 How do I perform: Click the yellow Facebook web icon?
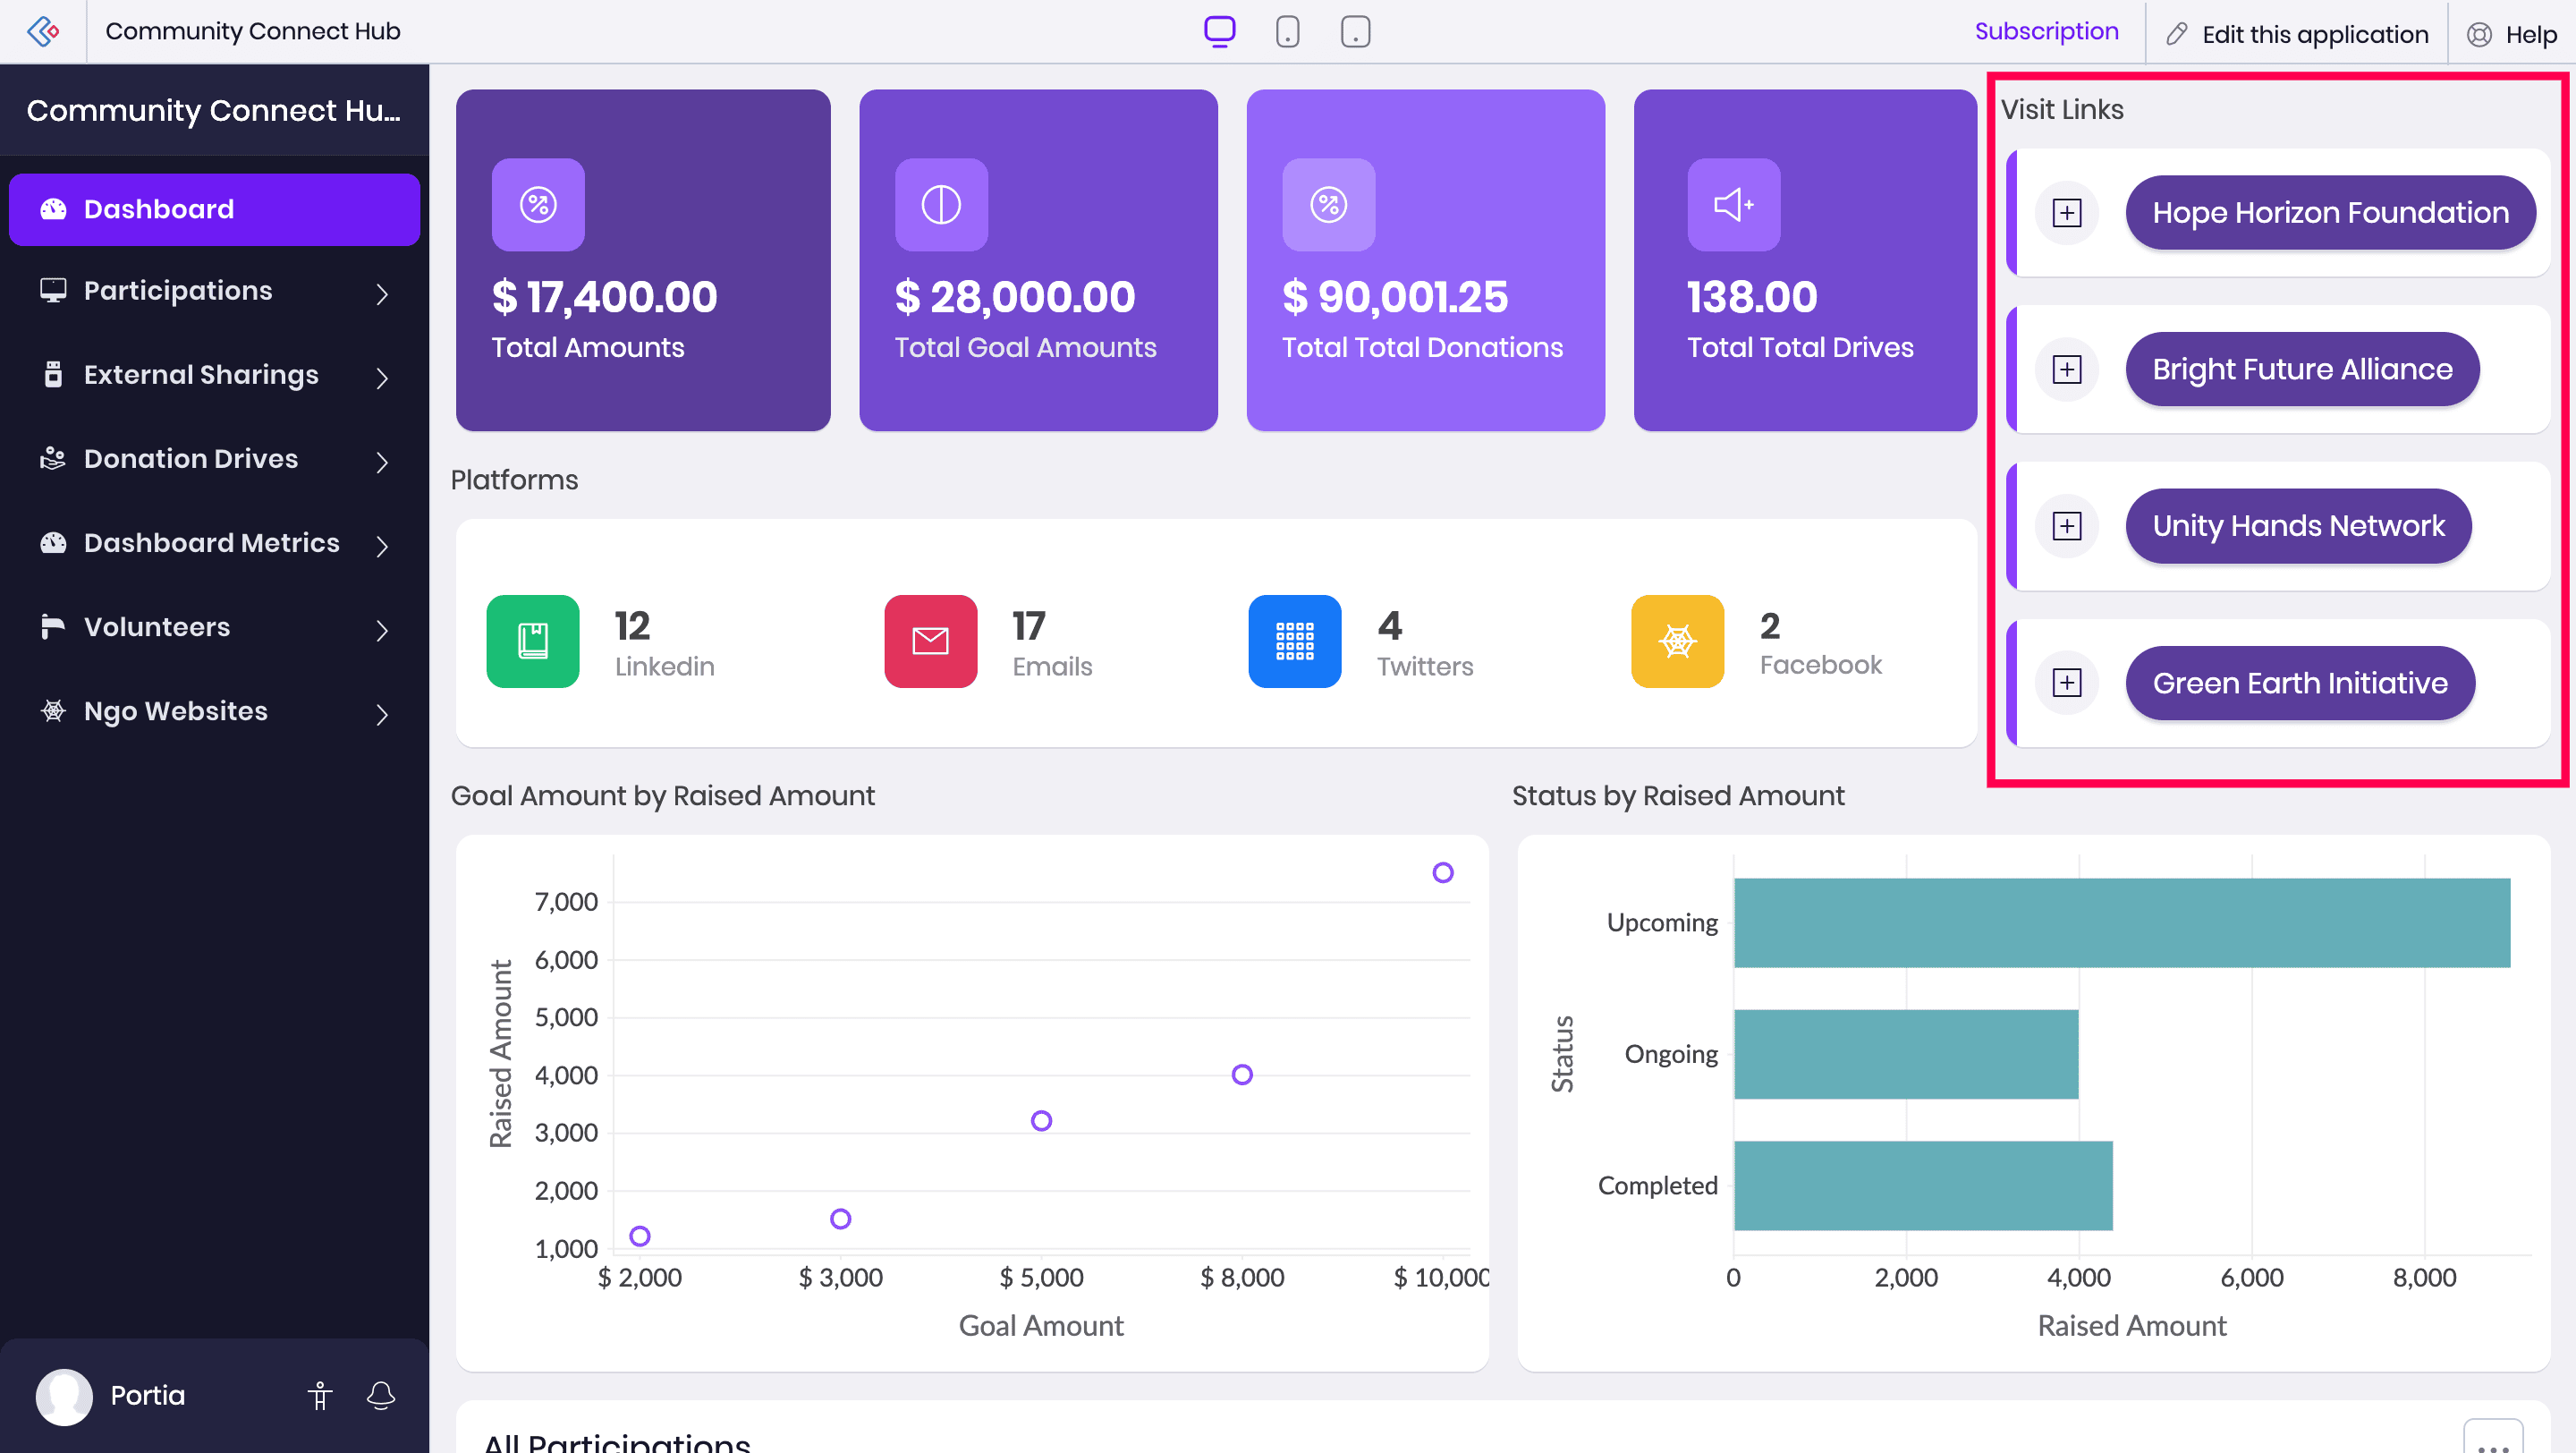click(1677, 641)
